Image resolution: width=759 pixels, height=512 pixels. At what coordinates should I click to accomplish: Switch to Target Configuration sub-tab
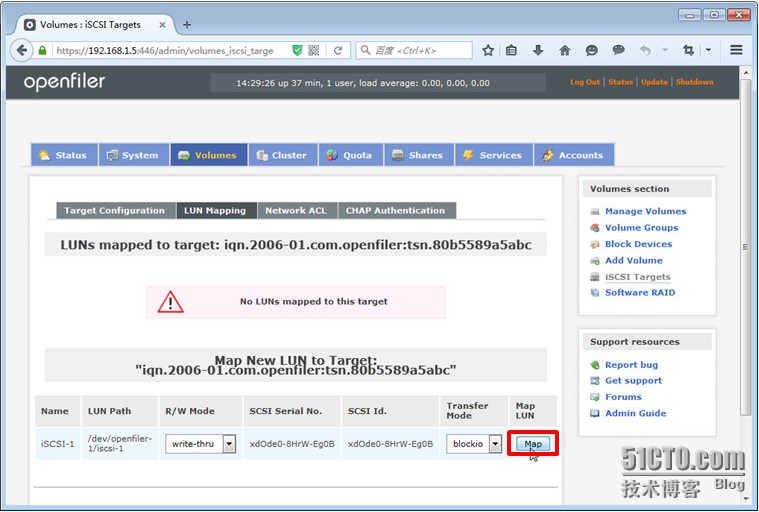115,211
